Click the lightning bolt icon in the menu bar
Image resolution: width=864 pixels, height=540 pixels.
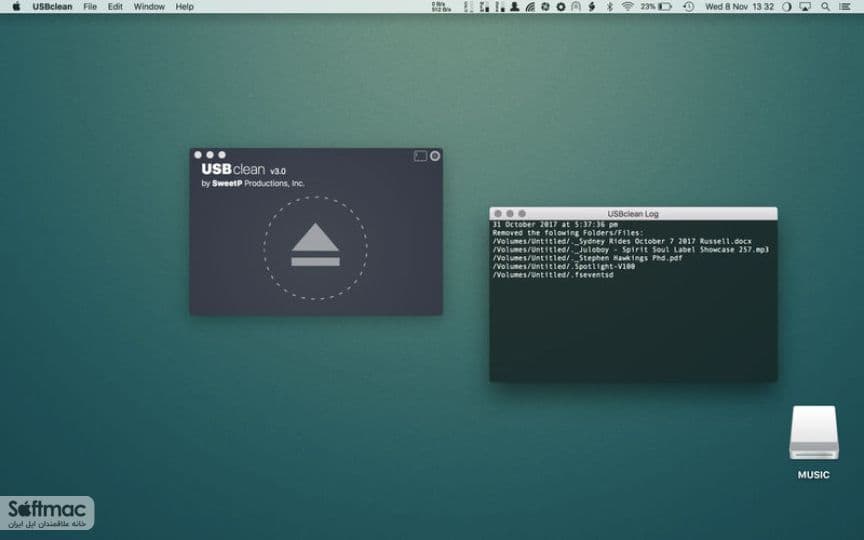pos(592,7)
